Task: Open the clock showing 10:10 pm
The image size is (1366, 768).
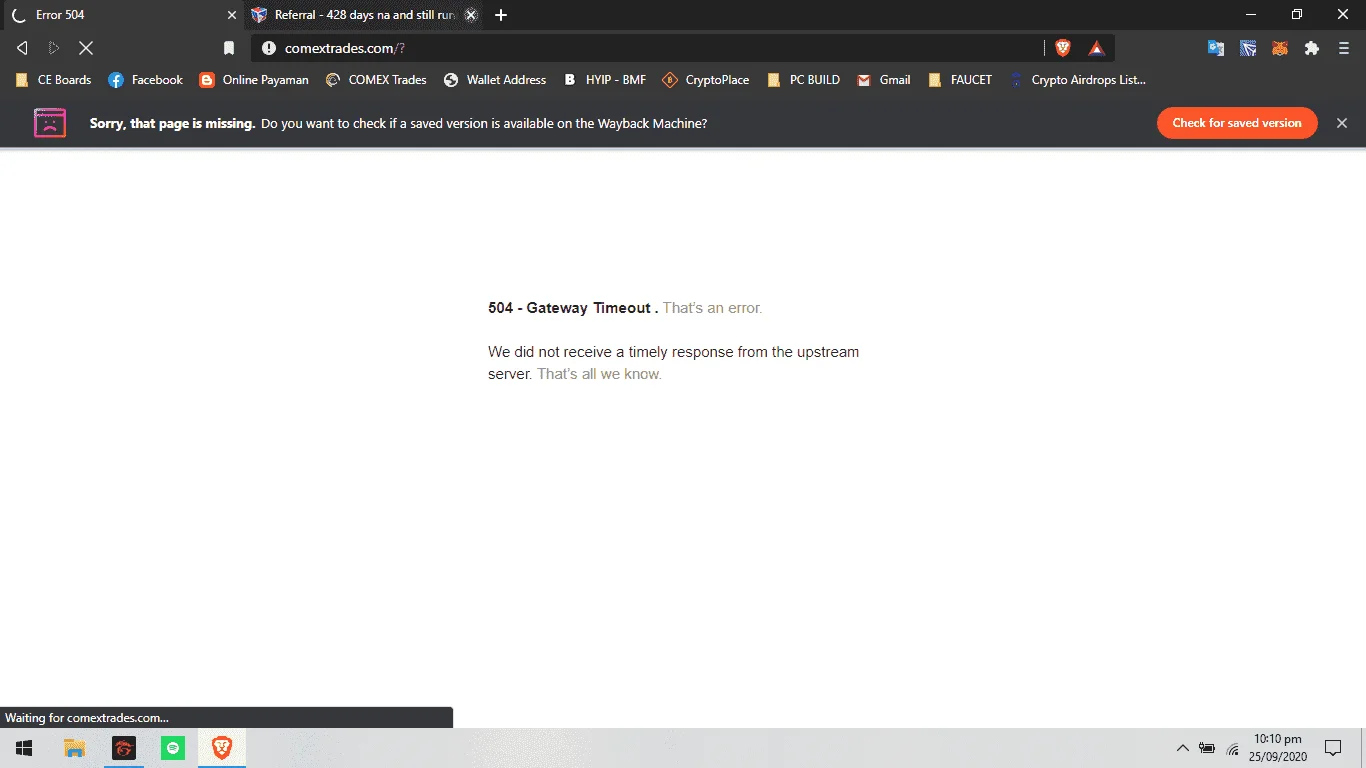Action: click(x=1277, y=748)
